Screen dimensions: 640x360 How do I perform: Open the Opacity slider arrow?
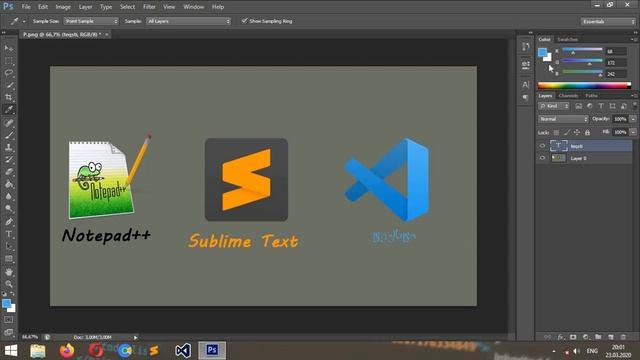(x=633, y=119)
